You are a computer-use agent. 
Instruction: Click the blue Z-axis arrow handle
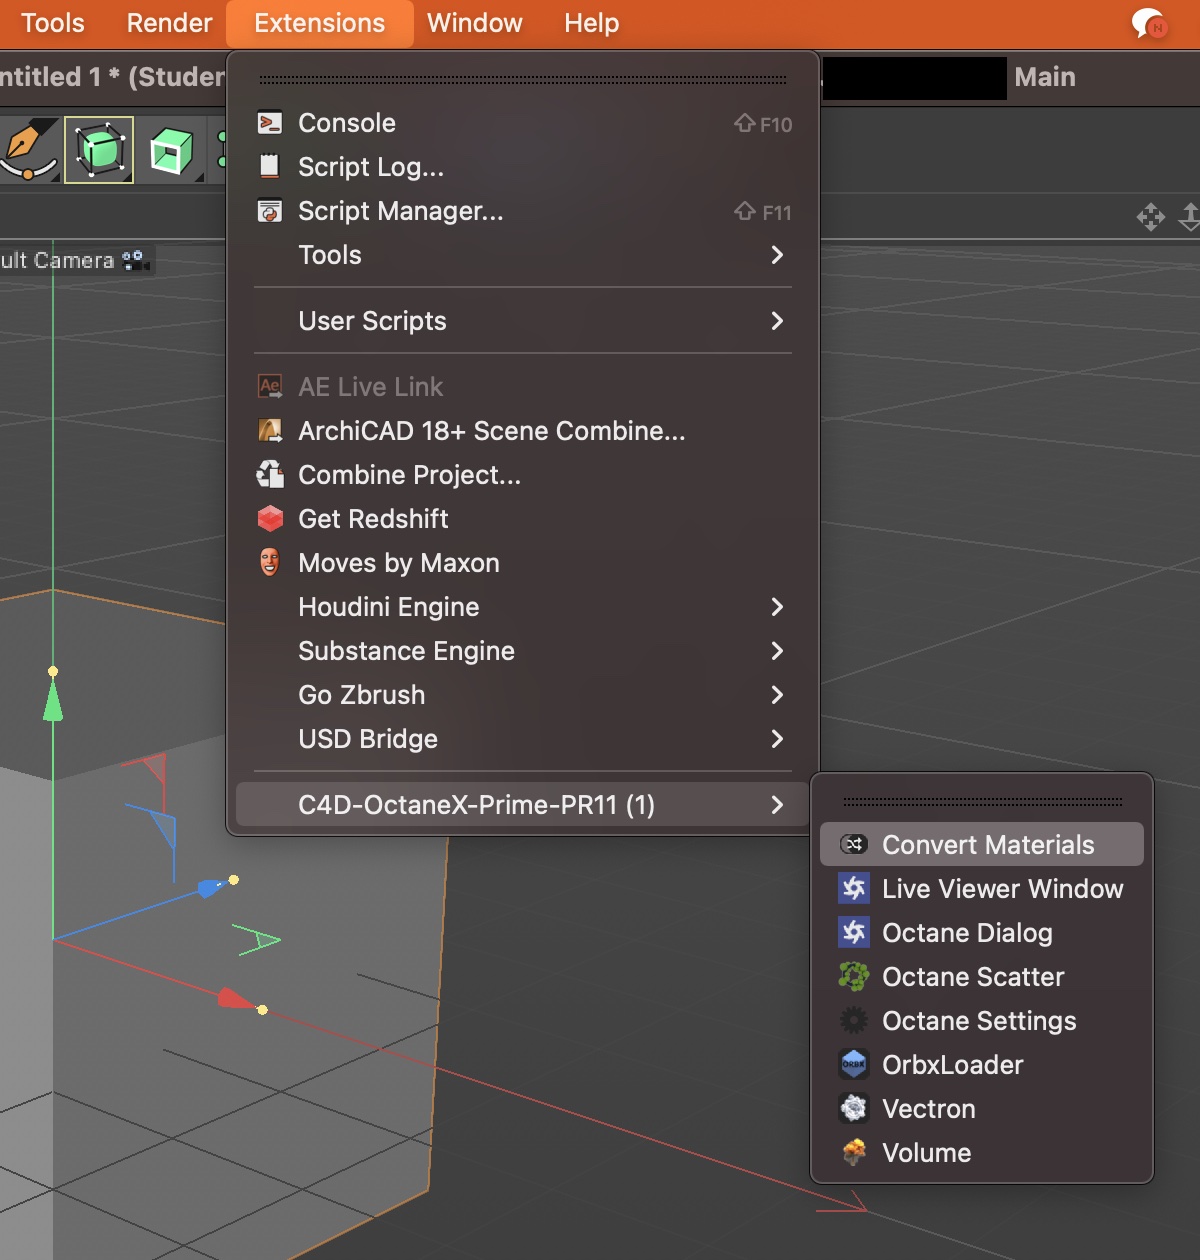(211, 887)
